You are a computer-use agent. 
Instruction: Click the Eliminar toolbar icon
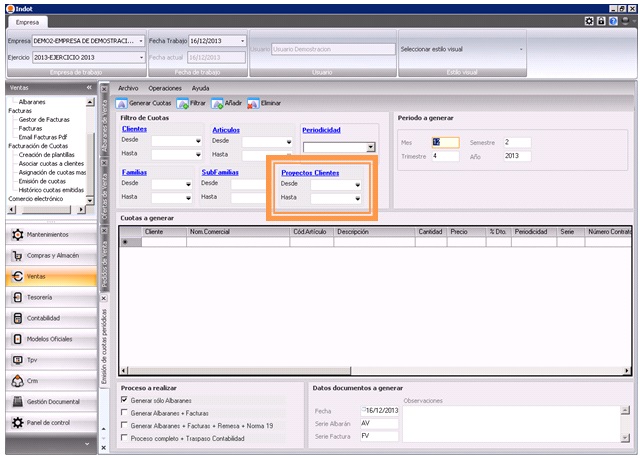point(253,103)
